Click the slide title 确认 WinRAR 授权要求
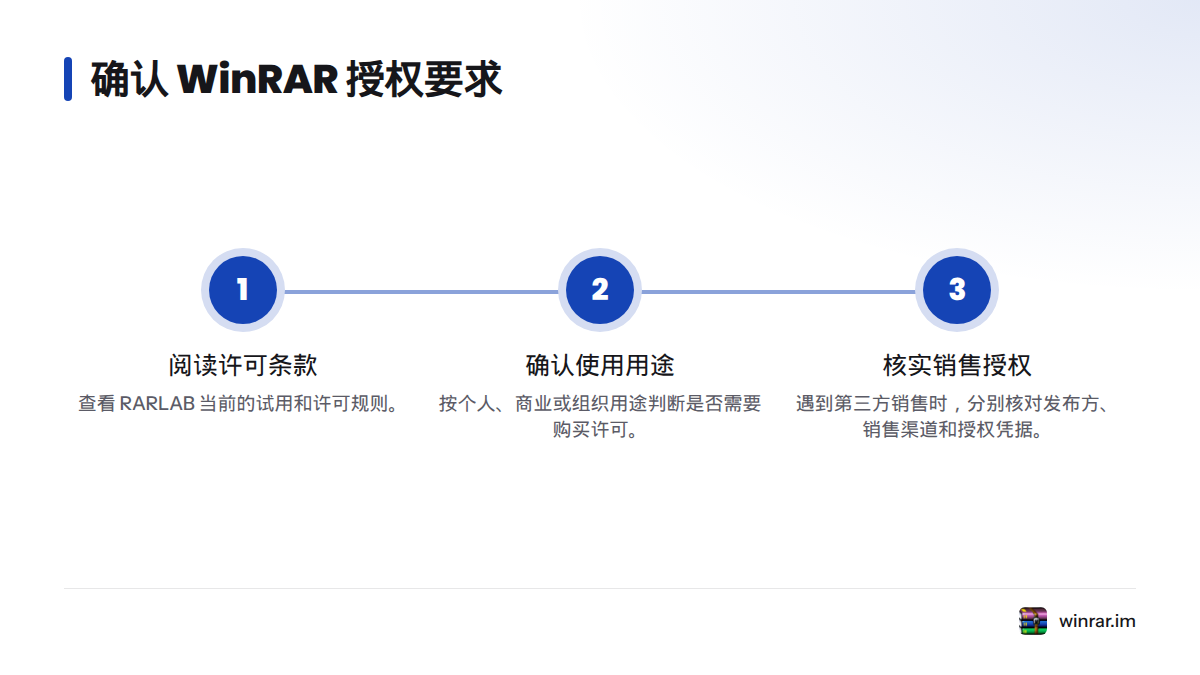This screenshot has width=1200, height=675. coord(297,79)
